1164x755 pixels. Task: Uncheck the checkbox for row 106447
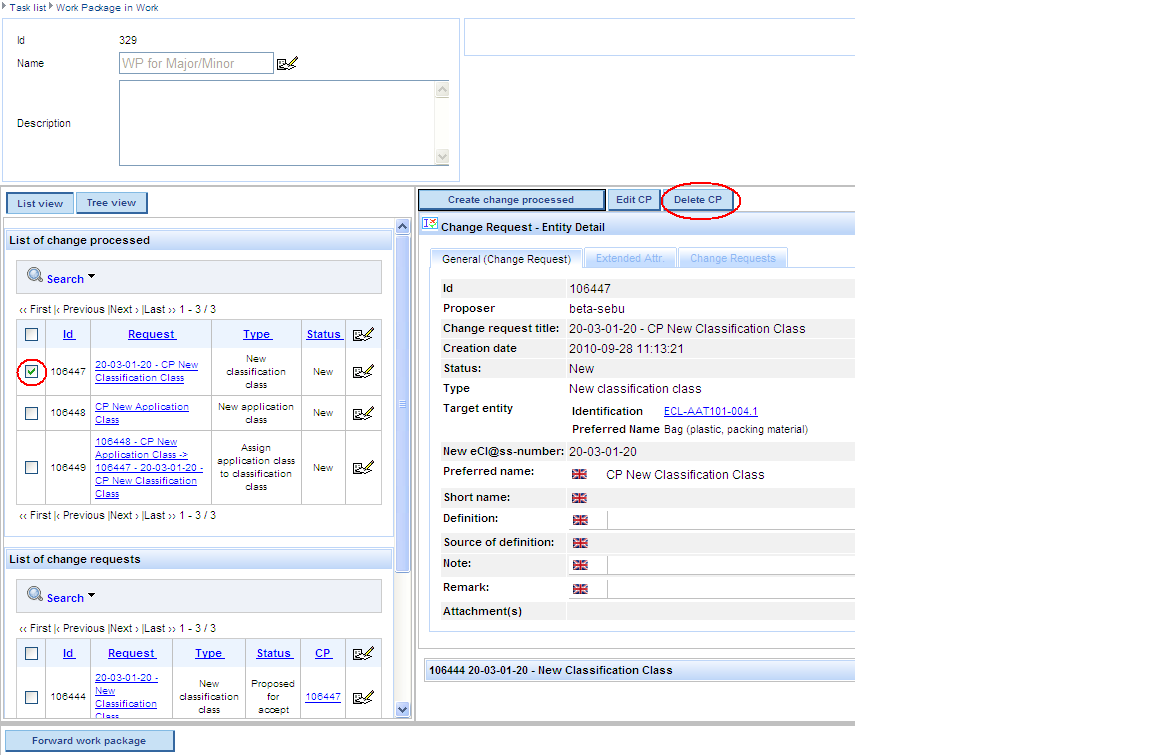pos(32,372)
